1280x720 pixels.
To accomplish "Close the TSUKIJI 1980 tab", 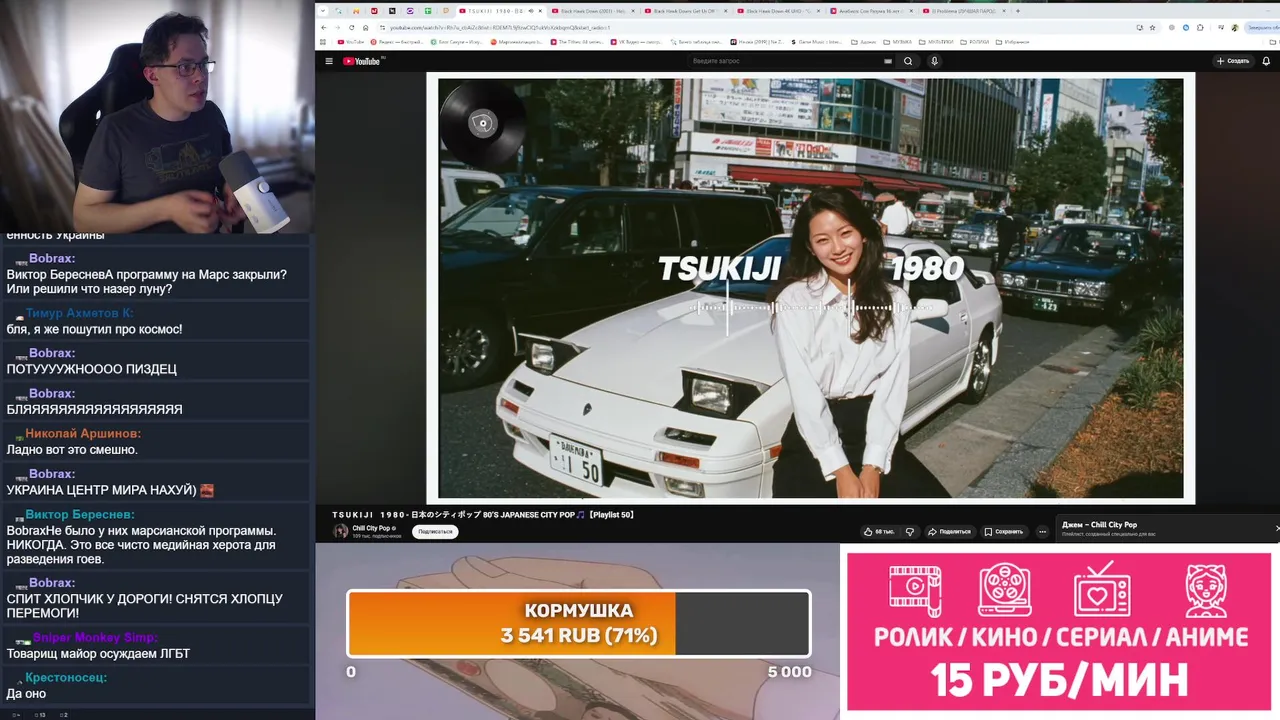I will pos(540,11).
